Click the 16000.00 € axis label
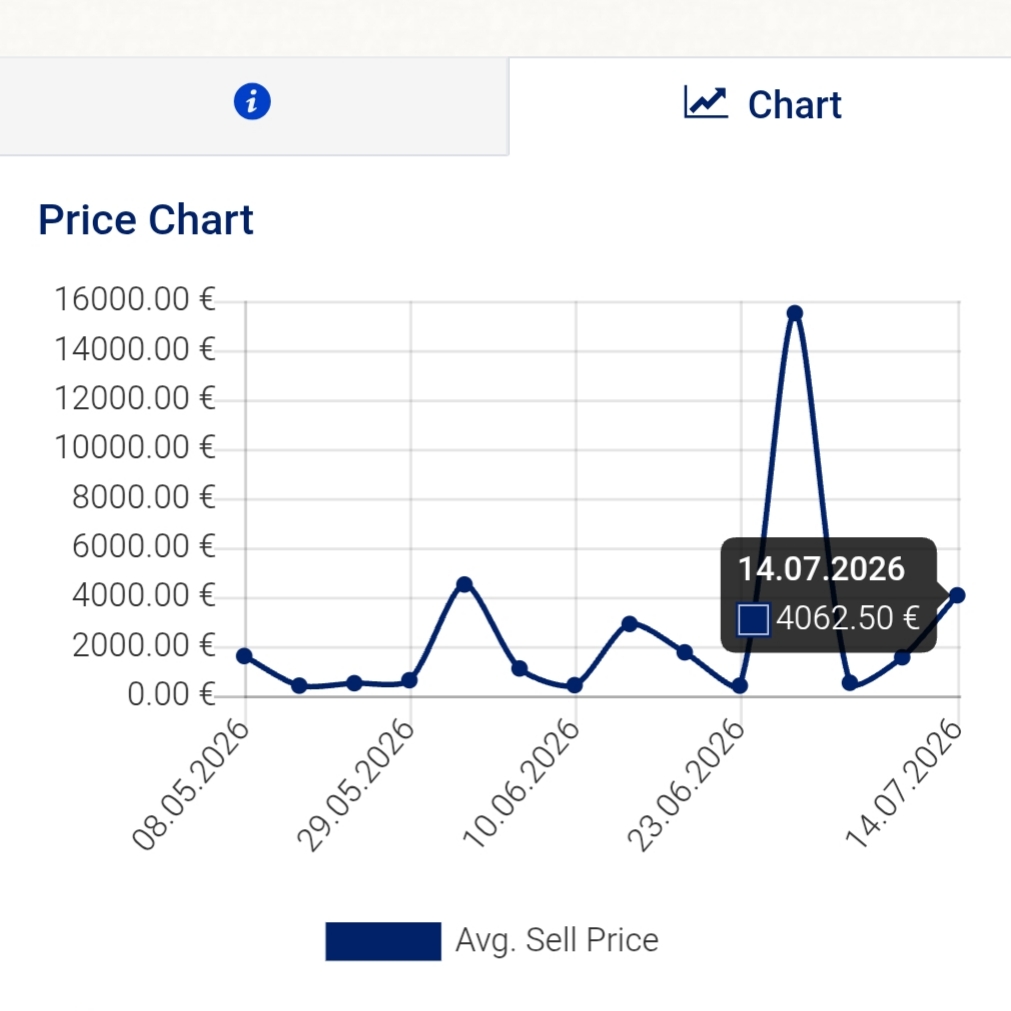1011x1011 pixels. pyautogui.click(x=135, y=299)
